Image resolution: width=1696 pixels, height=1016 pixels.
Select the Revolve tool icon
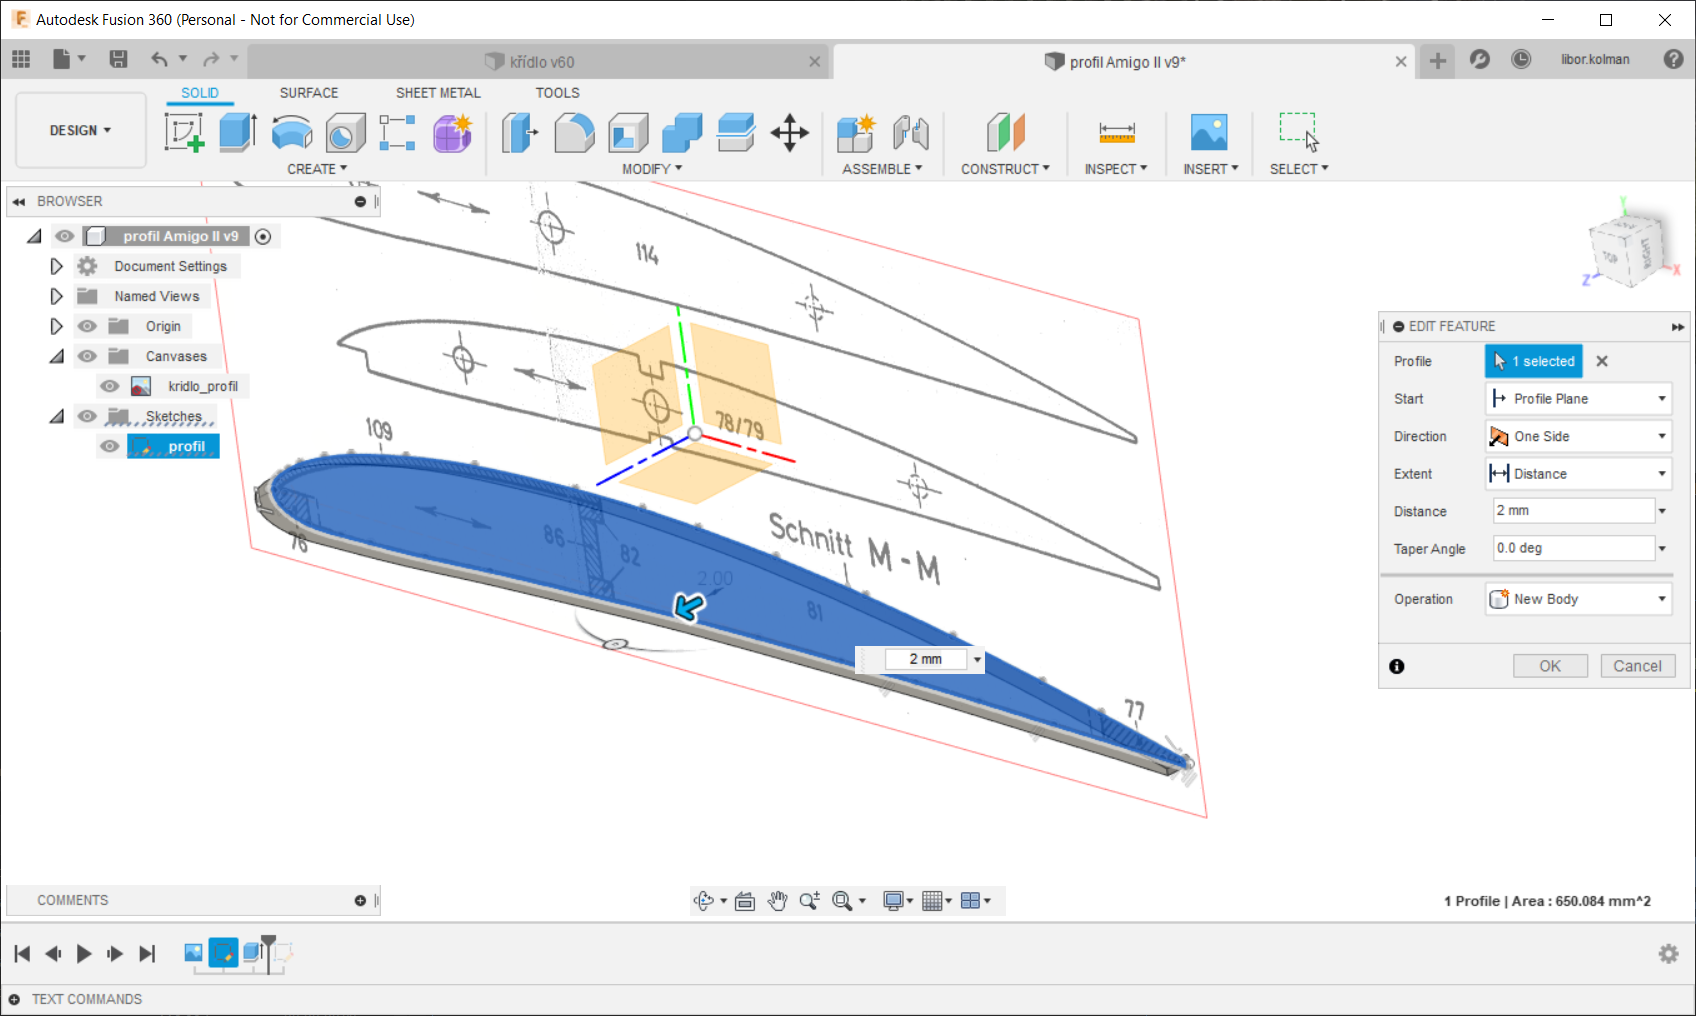pyautogui.click(x=292, y=132)
